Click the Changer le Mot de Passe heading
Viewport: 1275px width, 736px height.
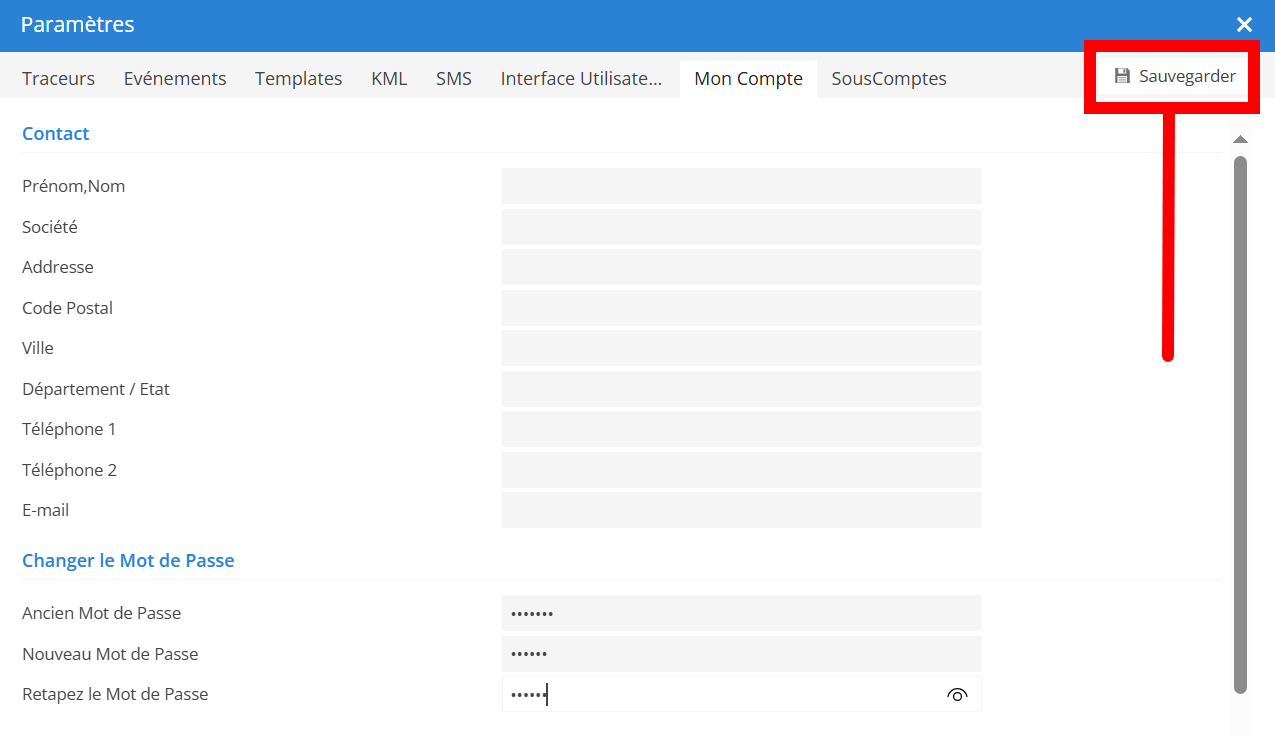tap(128, 561)
